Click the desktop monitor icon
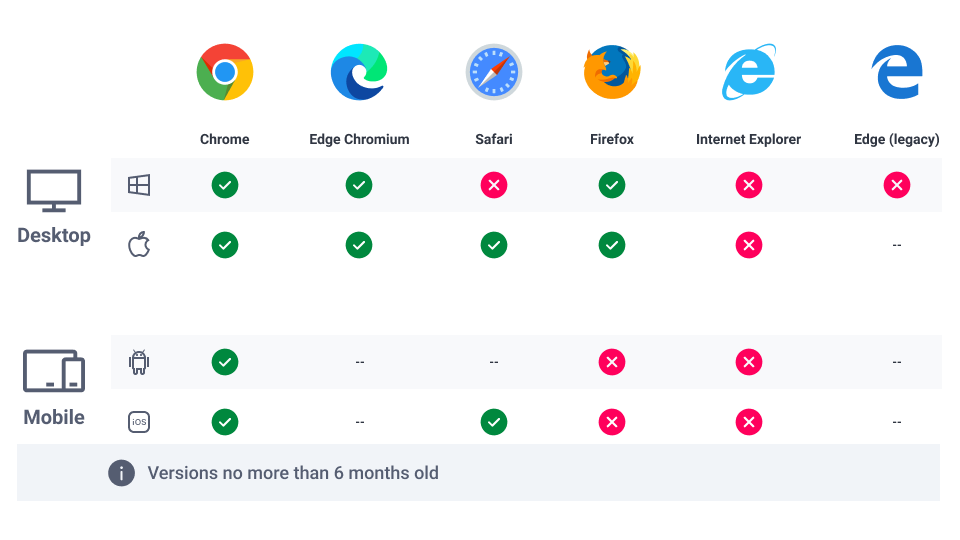 [54, 190]
